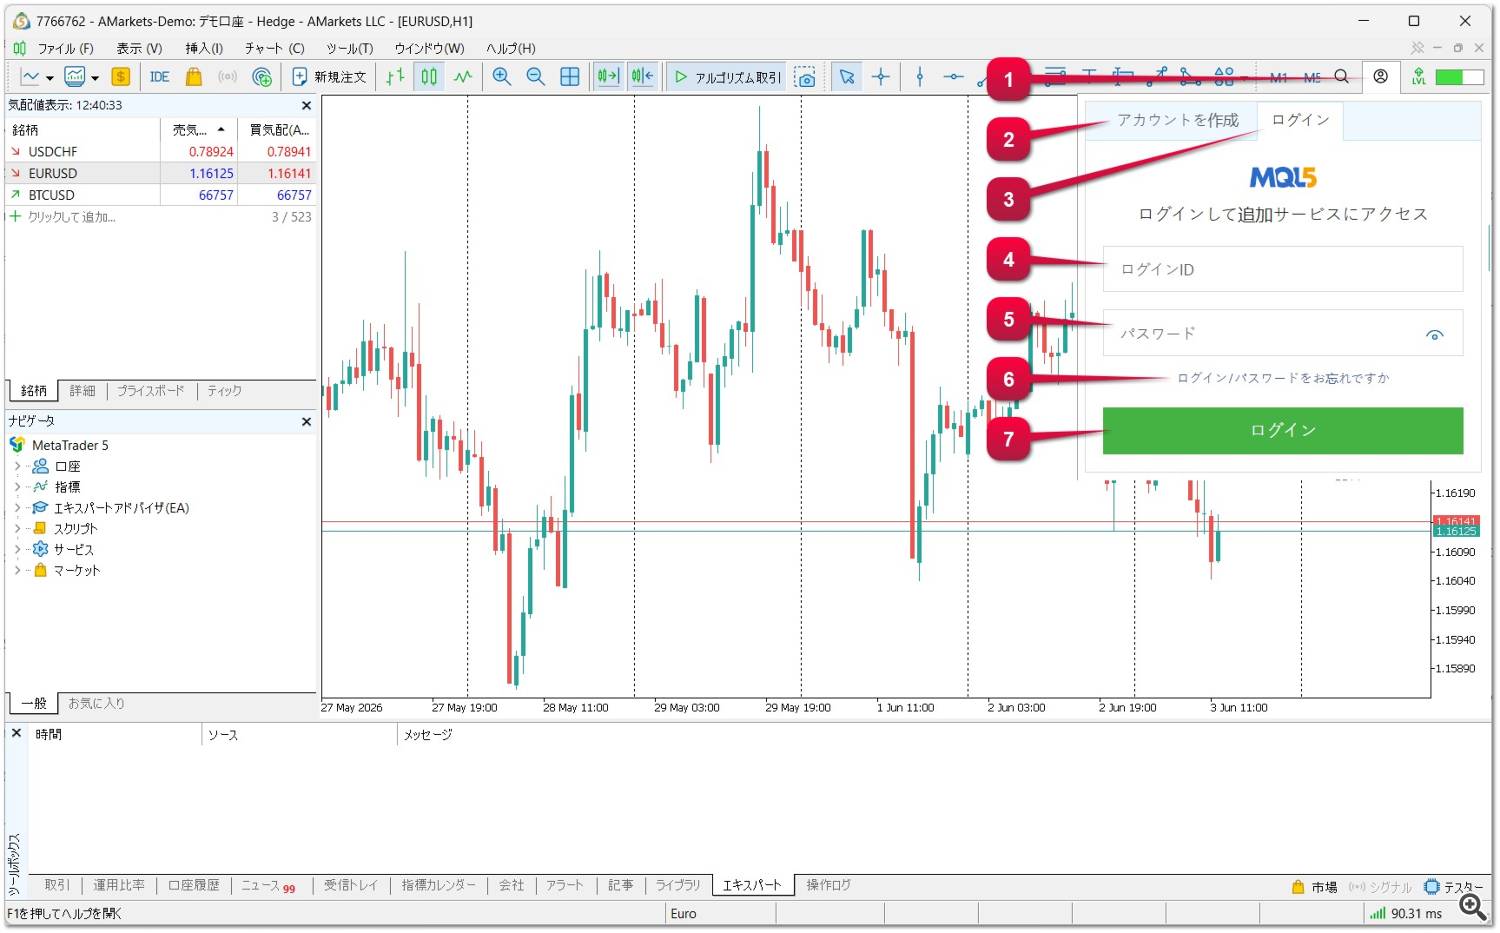Click the screenshot camera icon
The image size is (1500, 933).
click(805, 77)
